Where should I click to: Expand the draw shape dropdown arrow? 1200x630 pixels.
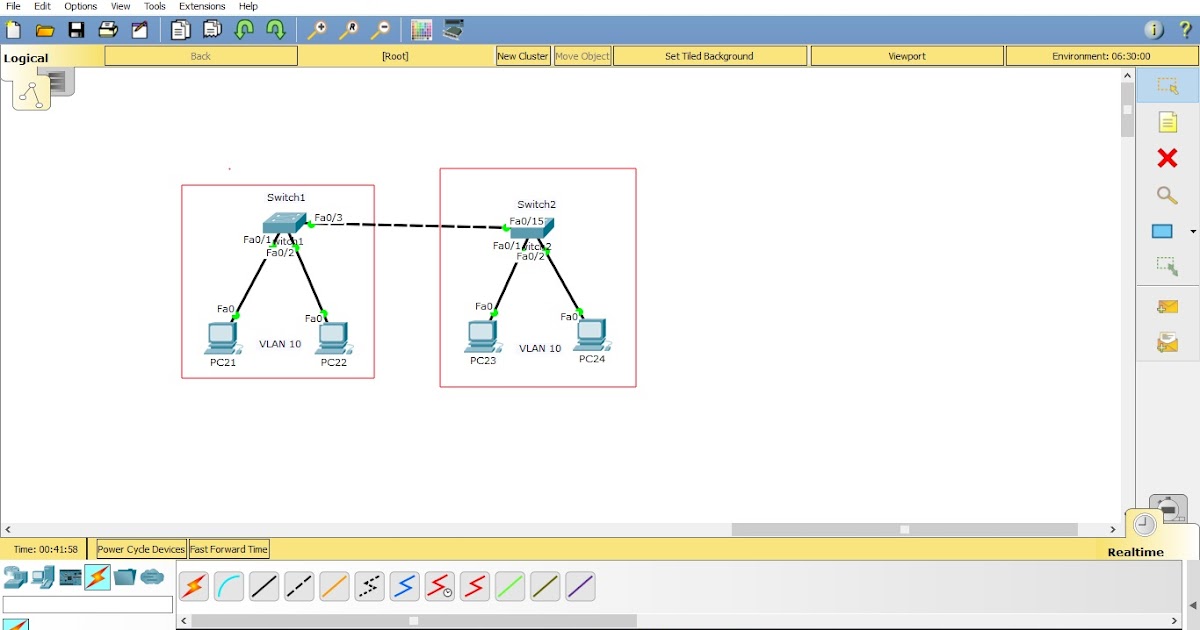1193,232
